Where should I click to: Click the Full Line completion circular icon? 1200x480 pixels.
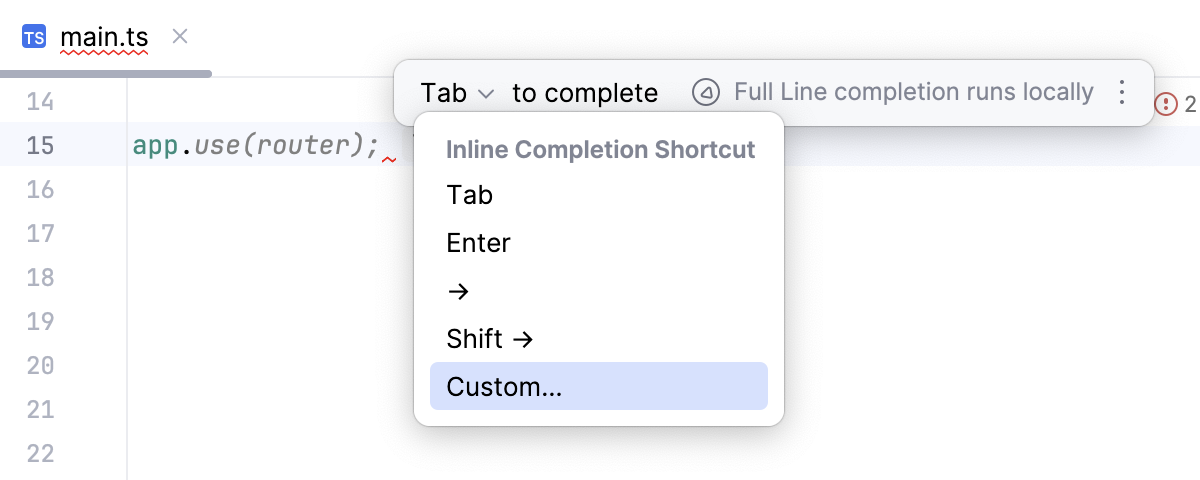click(x=706, y=93)
